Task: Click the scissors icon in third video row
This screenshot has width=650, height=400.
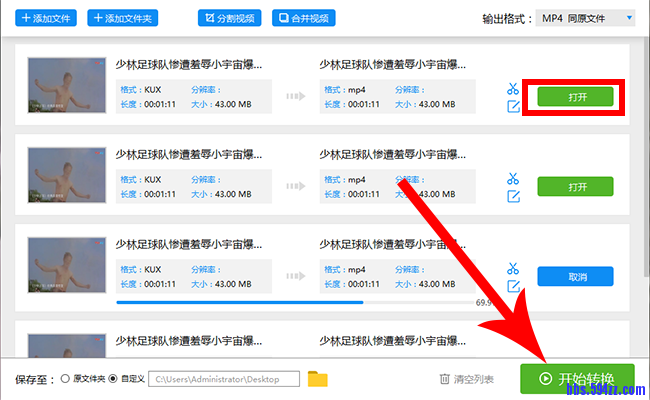Action: tap(513, 267)
